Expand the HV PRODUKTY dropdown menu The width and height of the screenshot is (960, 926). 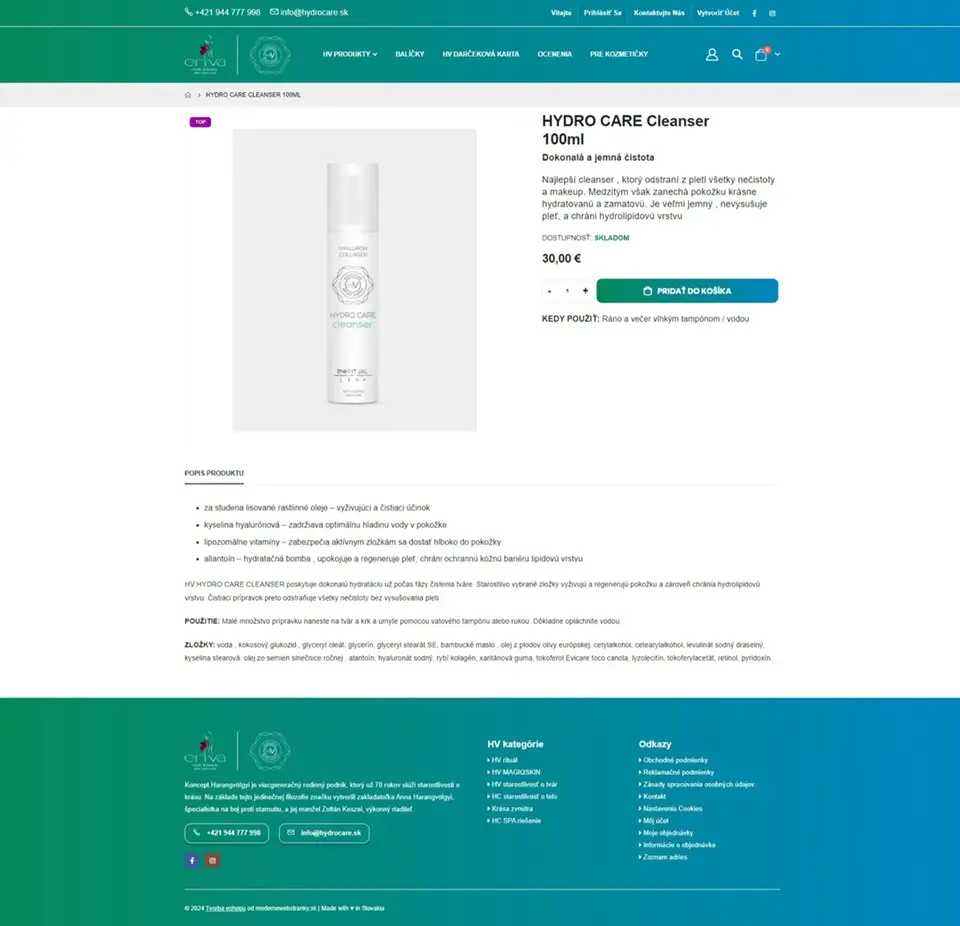tap(350, 55)
